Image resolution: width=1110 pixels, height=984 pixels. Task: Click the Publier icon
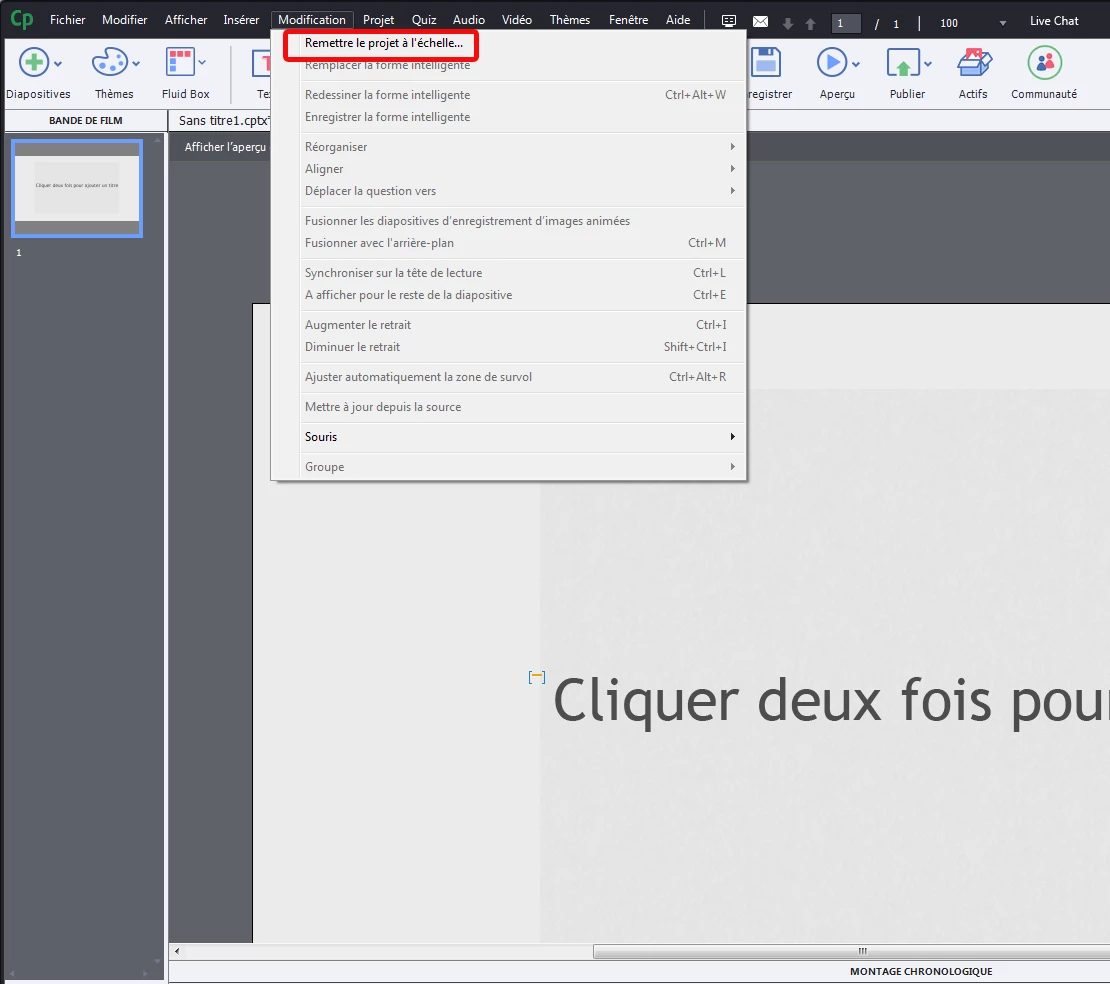(x=903, y=62)
